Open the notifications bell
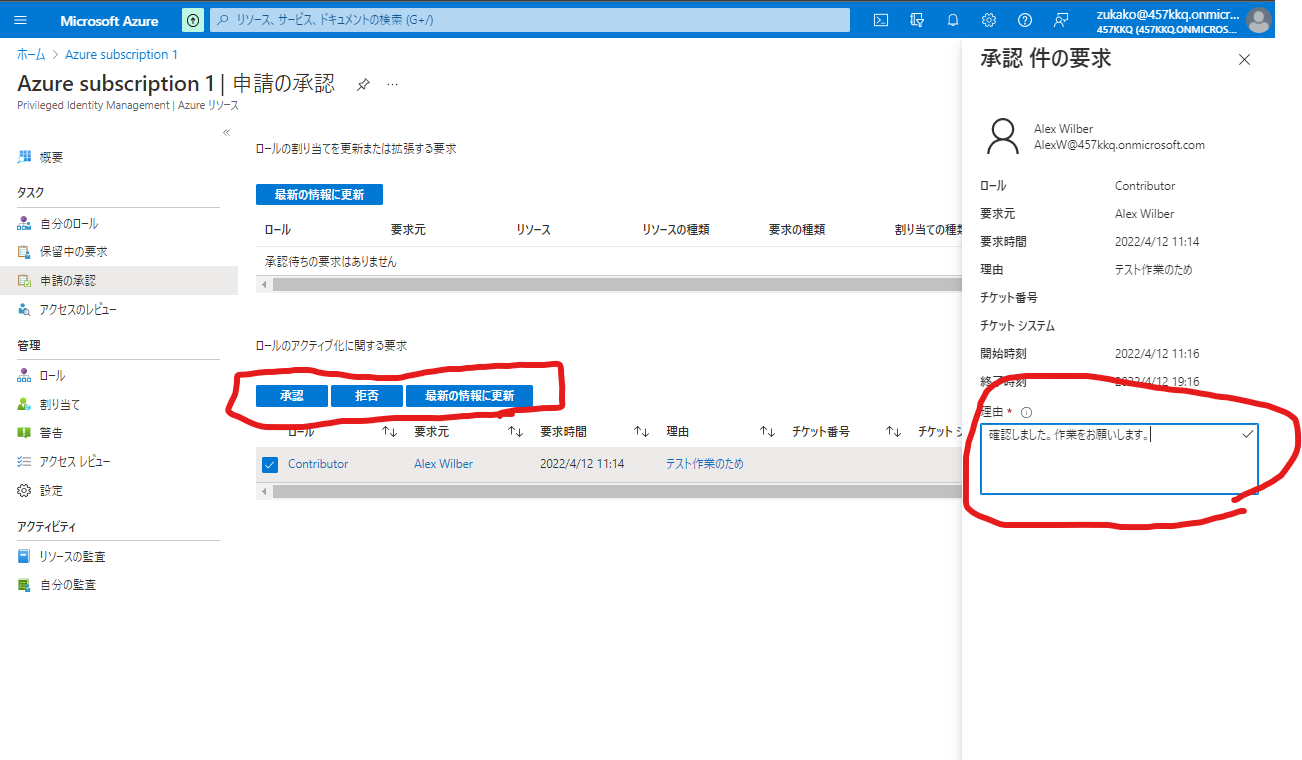The image size is (1302, 760). tap(953, 20)
